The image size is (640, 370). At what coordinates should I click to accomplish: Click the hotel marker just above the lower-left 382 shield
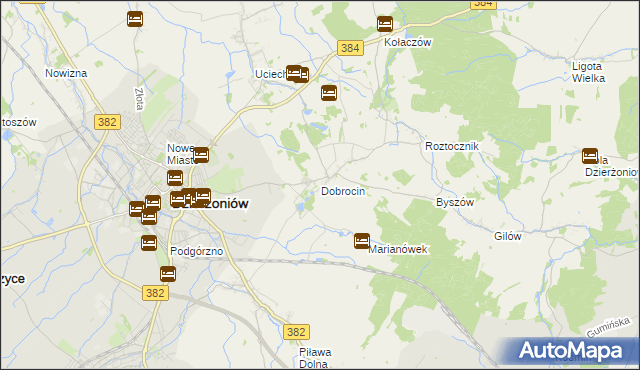point(168,274)
